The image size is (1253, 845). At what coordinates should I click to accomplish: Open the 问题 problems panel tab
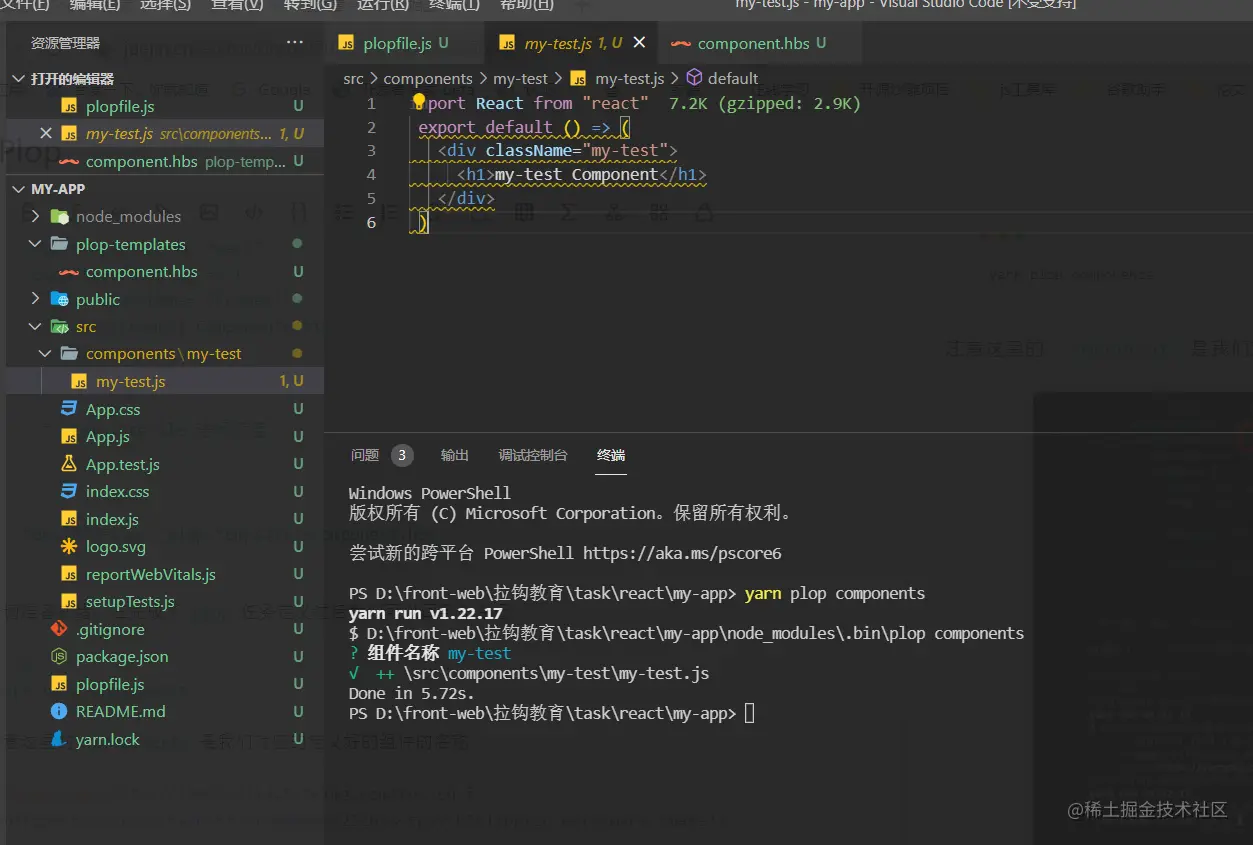click(365, 455)
